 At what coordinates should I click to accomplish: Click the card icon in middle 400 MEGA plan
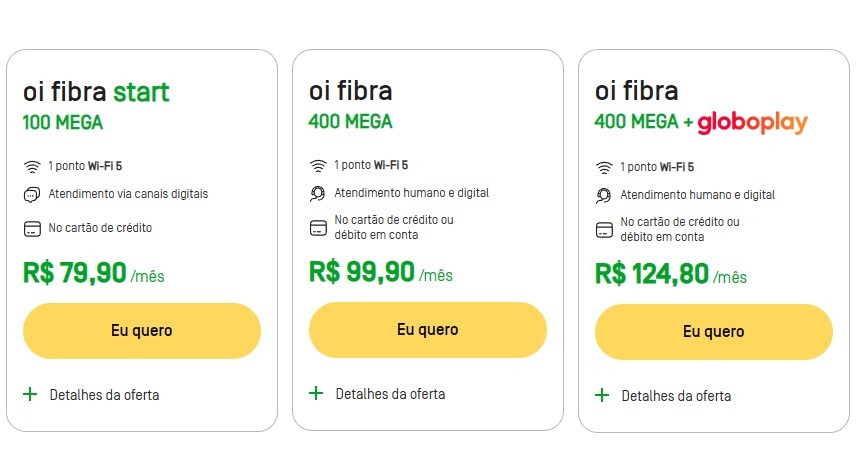tap(318, 228)
